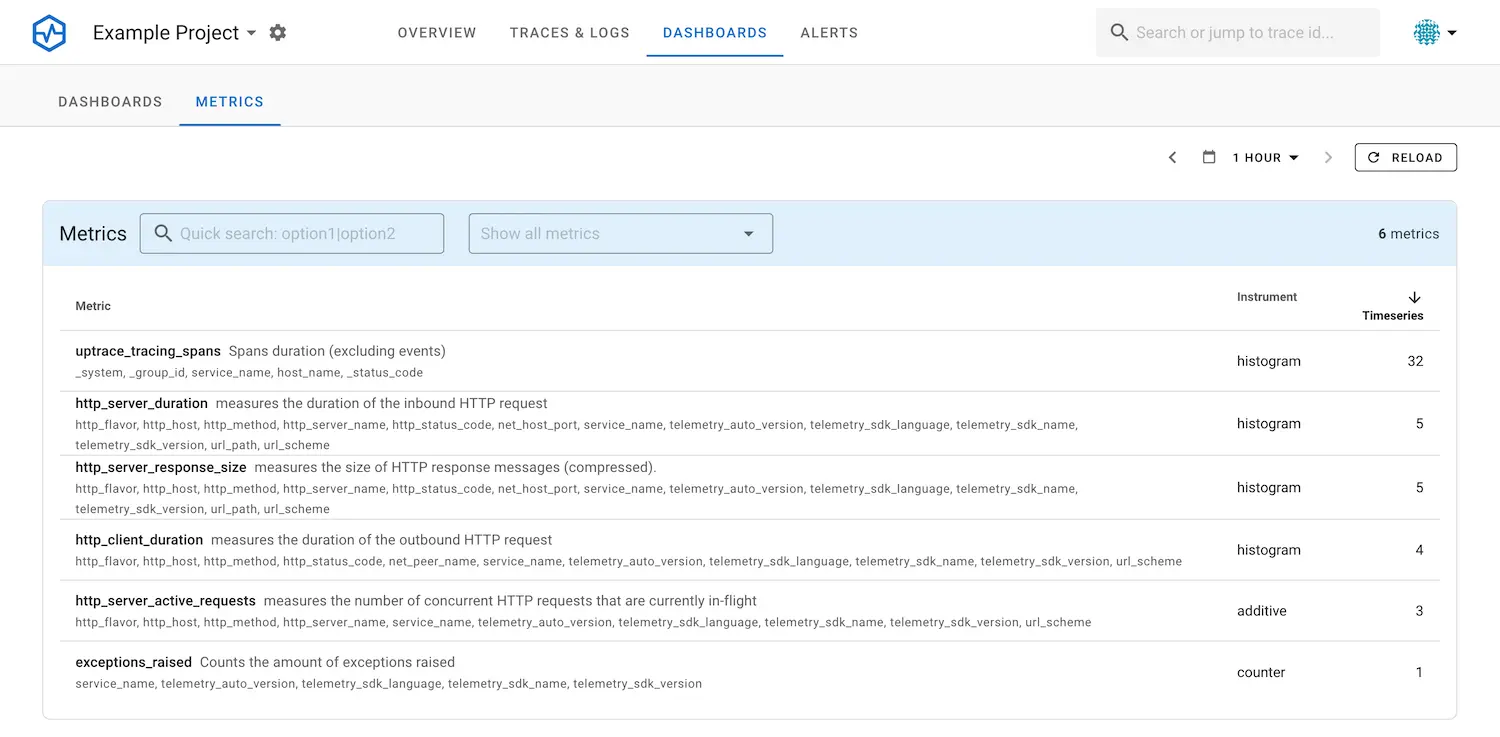Go to next time period arrow
This screenshot has width=1500, height=737.
pyautogui.click(x=1328, y=158)
